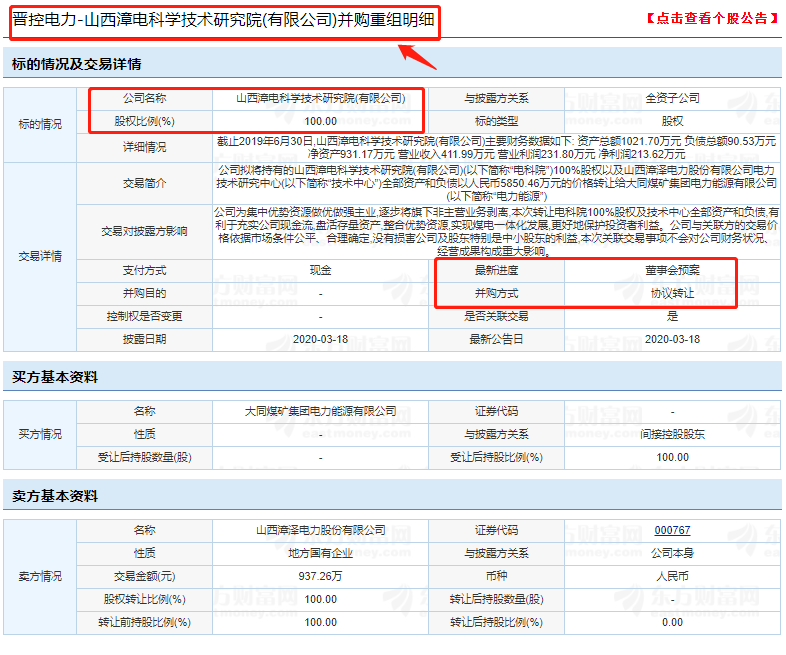Click the 转让前持股比例(%) label cell

(144, 622)
